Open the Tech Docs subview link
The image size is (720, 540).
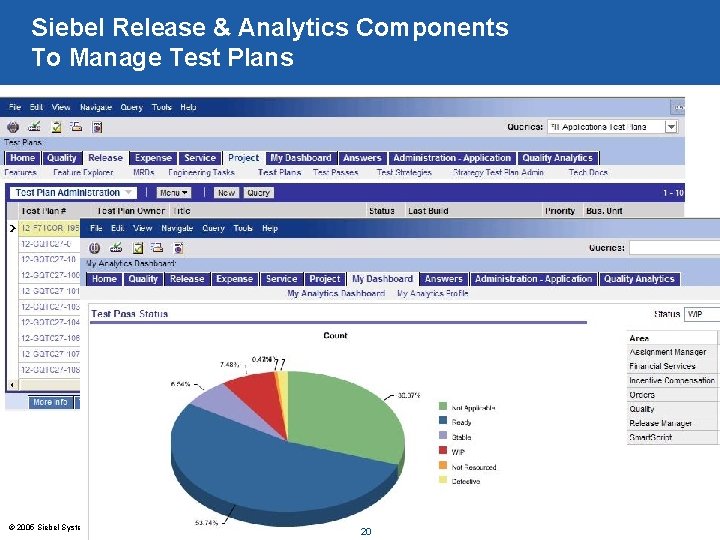(x=588, y=172)
